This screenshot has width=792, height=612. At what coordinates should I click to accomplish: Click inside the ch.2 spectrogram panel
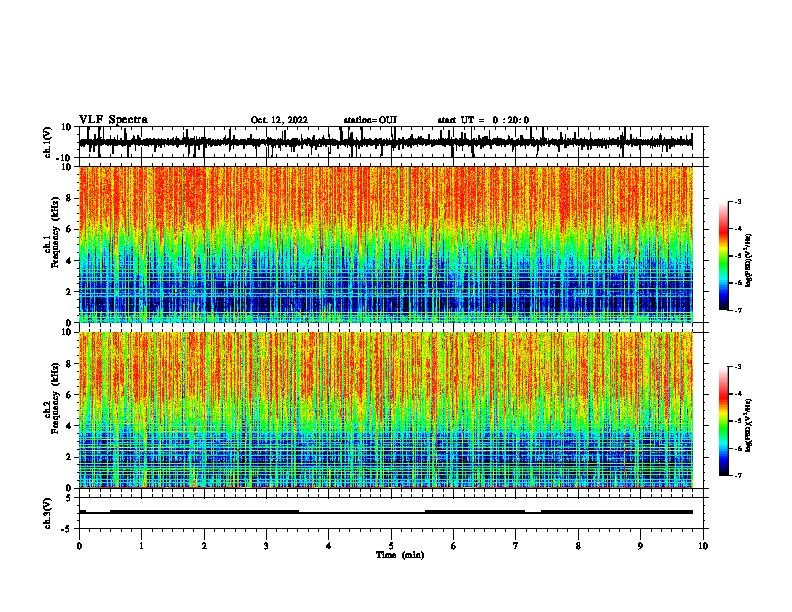tap(386, 410)
